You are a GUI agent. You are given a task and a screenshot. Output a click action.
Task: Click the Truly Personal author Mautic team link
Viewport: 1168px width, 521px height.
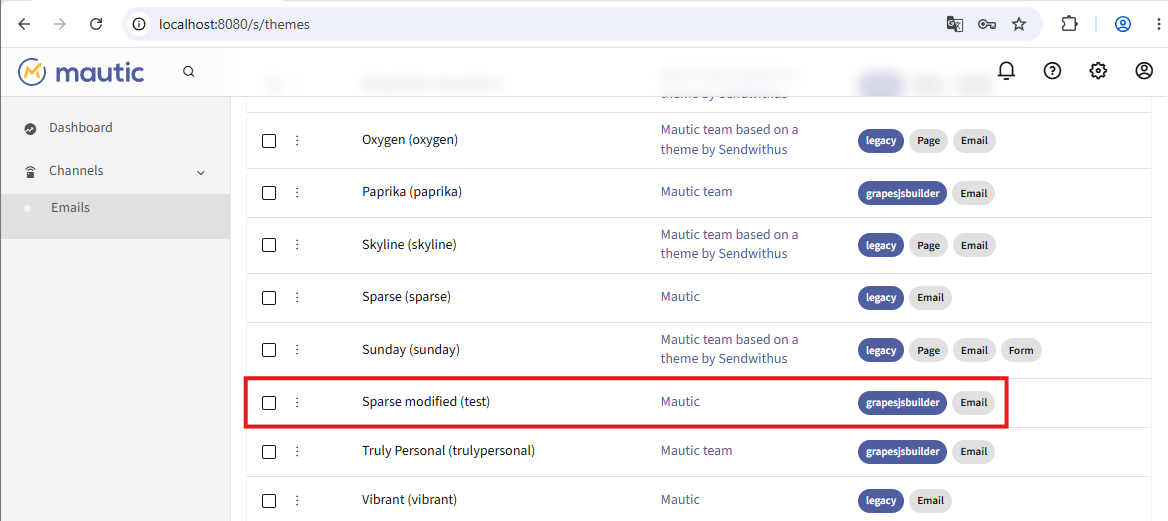pyautogui.click(x=696, y=450)
